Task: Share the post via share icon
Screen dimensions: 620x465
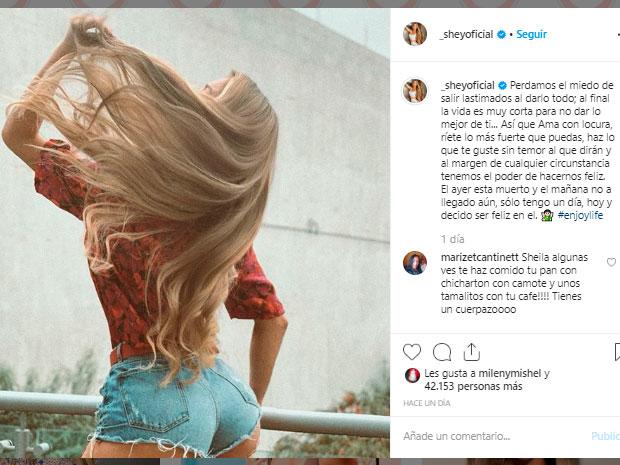Action: click(x=471, y=352)
